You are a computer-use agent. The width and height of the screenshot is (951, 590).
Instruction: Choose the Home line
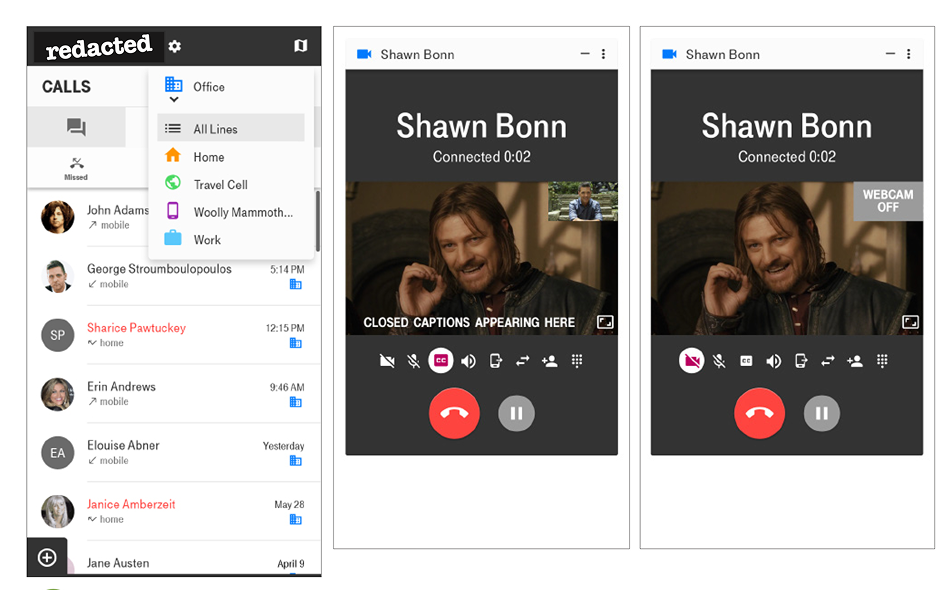pos(230,156)
